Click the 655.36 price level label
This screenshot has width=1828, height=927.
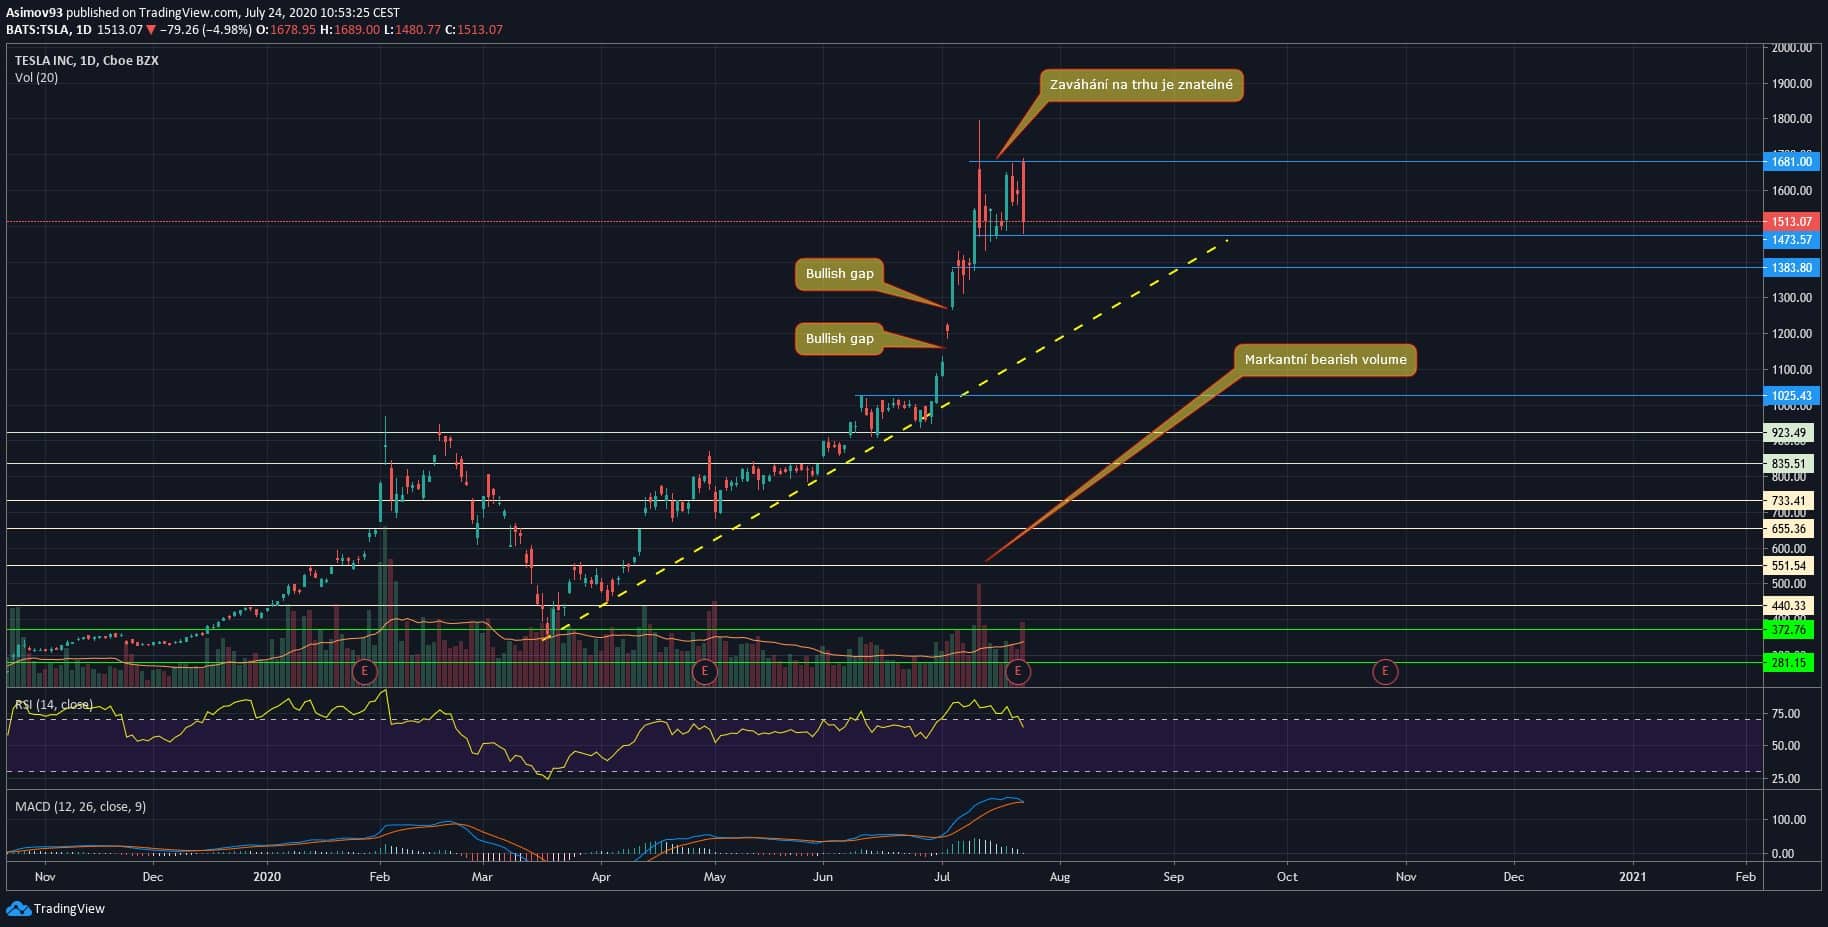click(1789, 529)
